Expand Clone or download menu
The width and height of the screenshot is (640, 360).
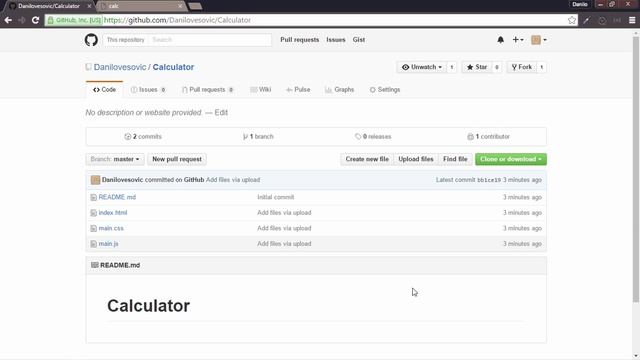tap(511, 159)
